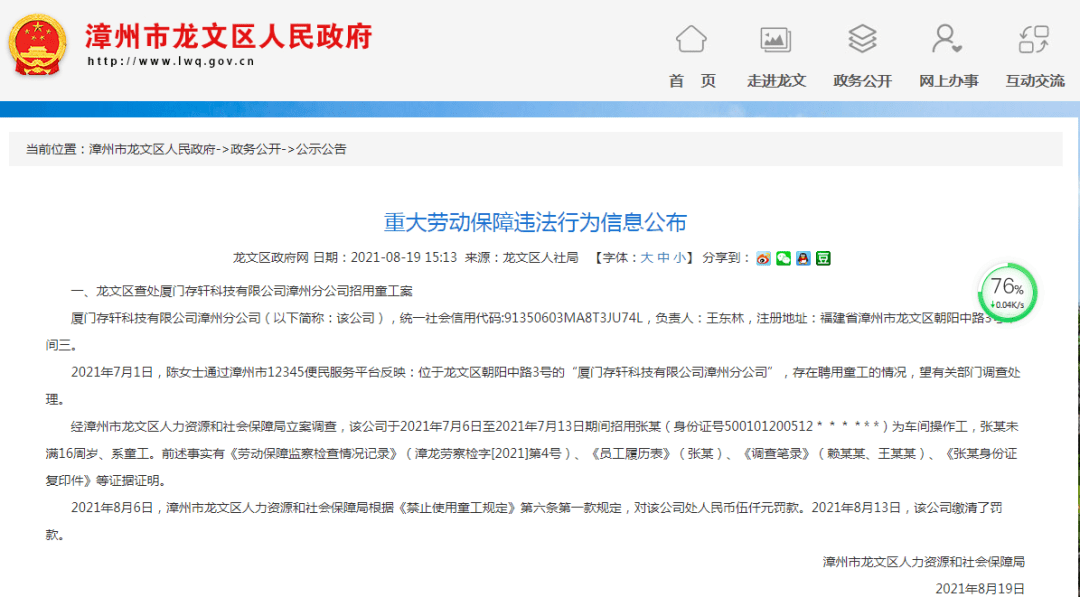
Task: Set font size to 中 (medium)
Action: pyautogui.click(x=663, y=258)
